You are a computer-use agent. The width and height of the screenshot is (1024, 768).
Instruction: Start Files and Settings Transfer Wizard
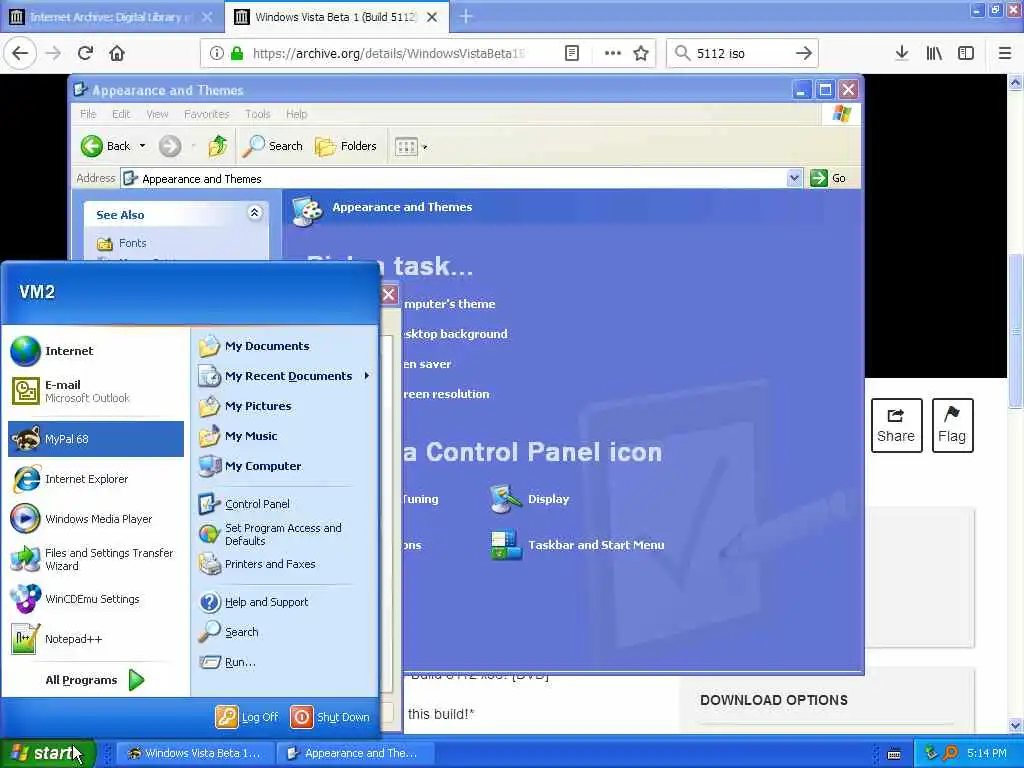coord(96,559)
